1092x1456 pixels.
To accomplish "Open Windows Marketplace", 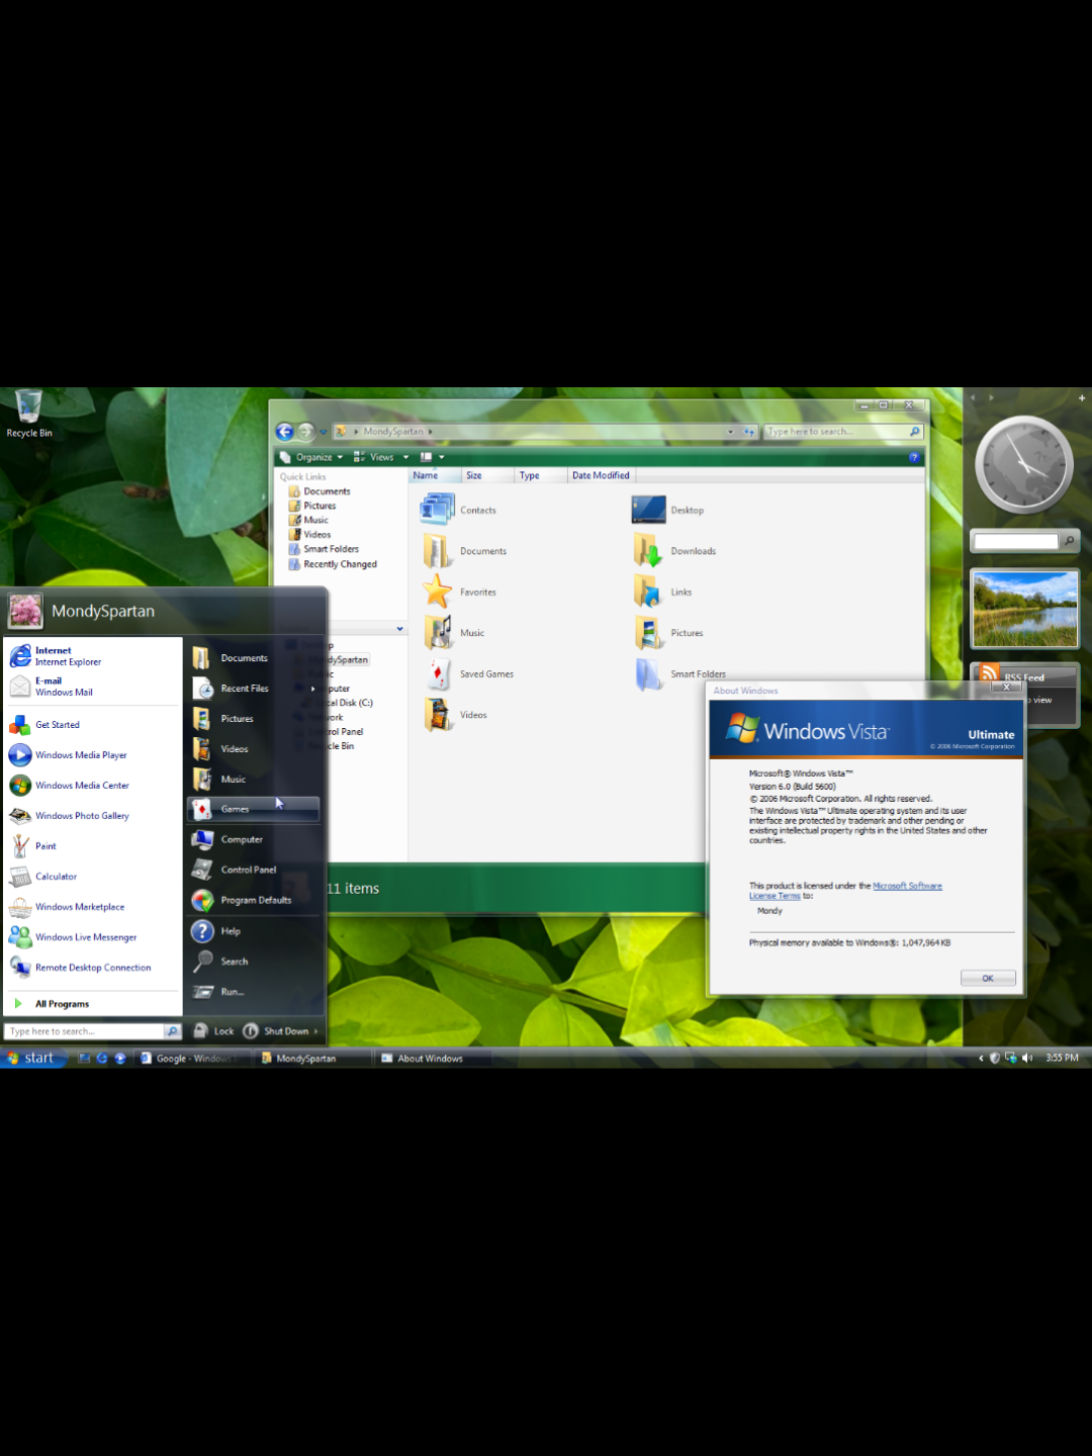I will pos(93,907).
